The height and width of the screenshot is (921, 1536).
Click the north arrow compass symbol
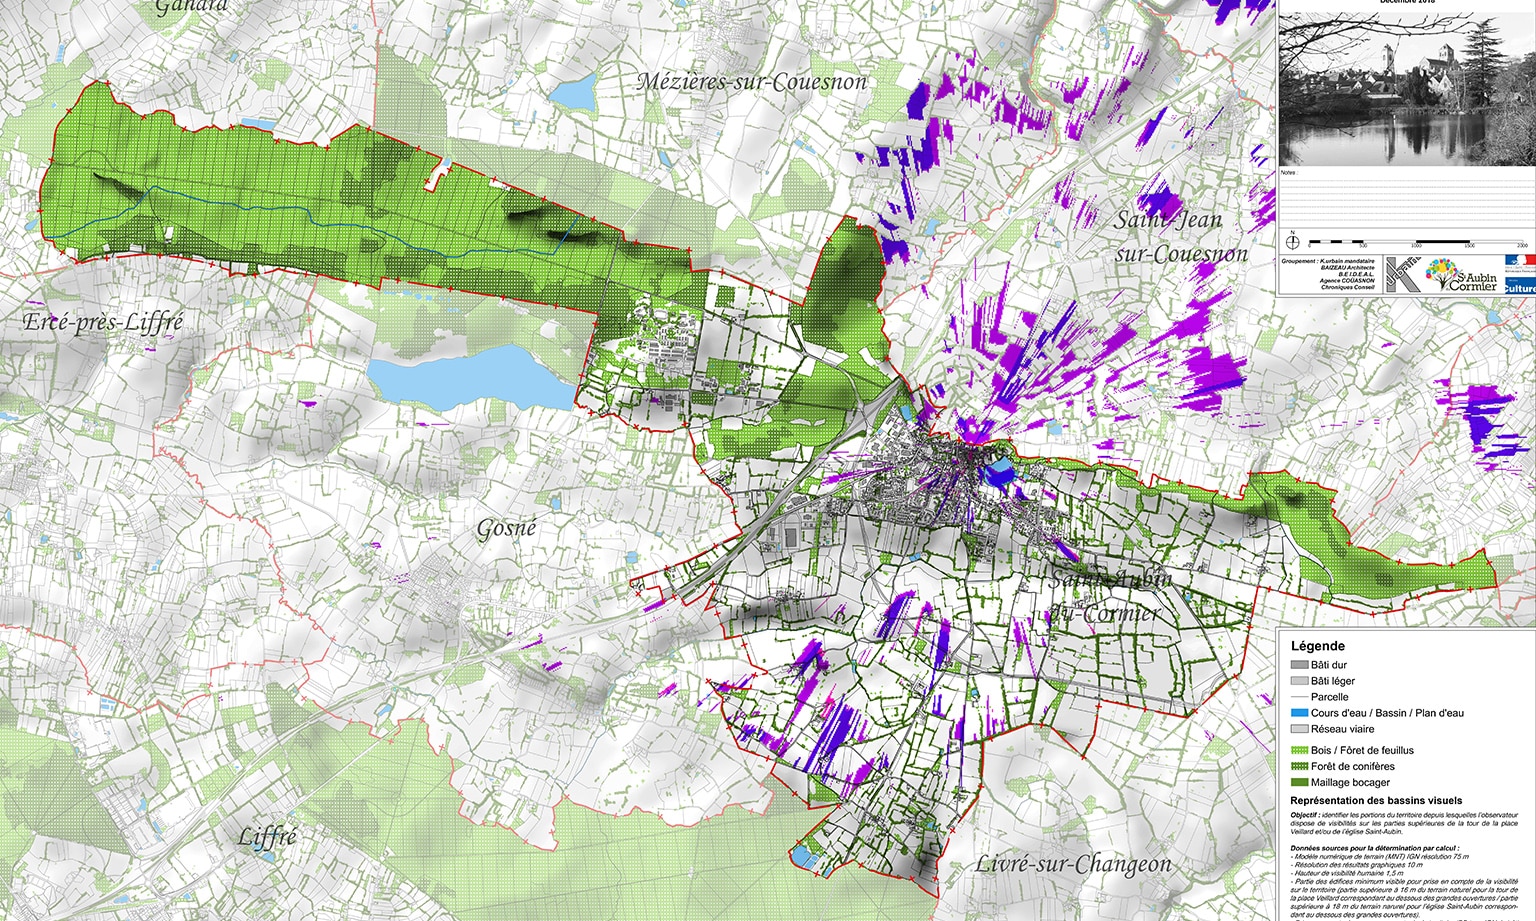coord(1293,242)
